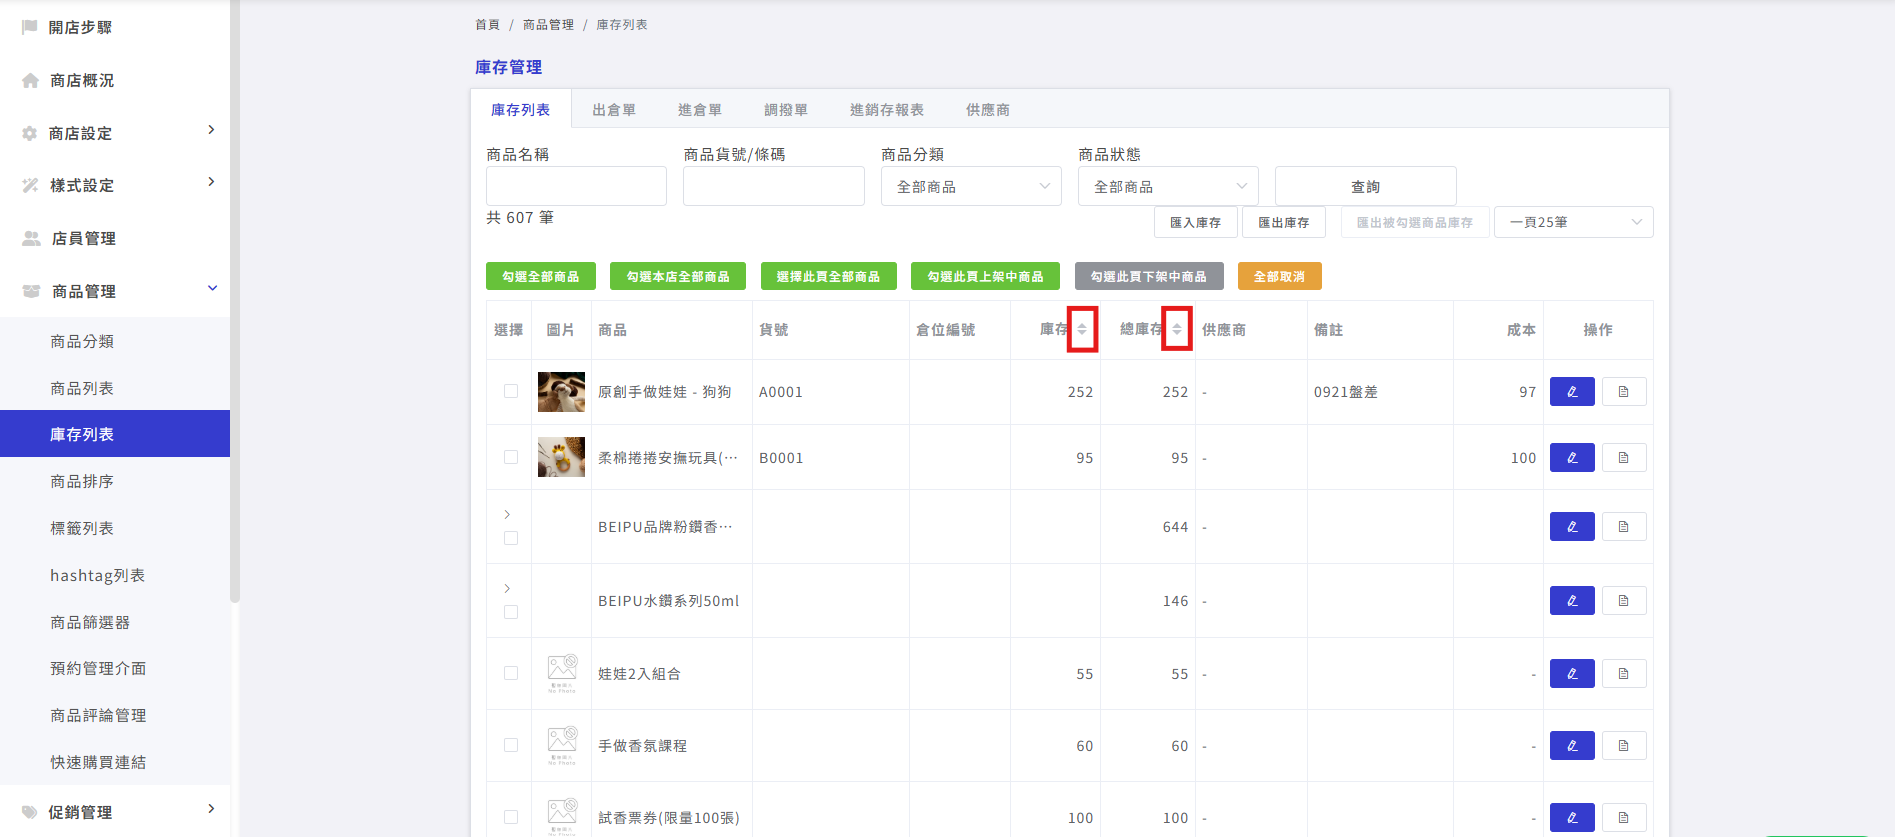Click the 商品貨號/條碼 input field
Viewport: 1895px width, 837px height.
[774, 186]
